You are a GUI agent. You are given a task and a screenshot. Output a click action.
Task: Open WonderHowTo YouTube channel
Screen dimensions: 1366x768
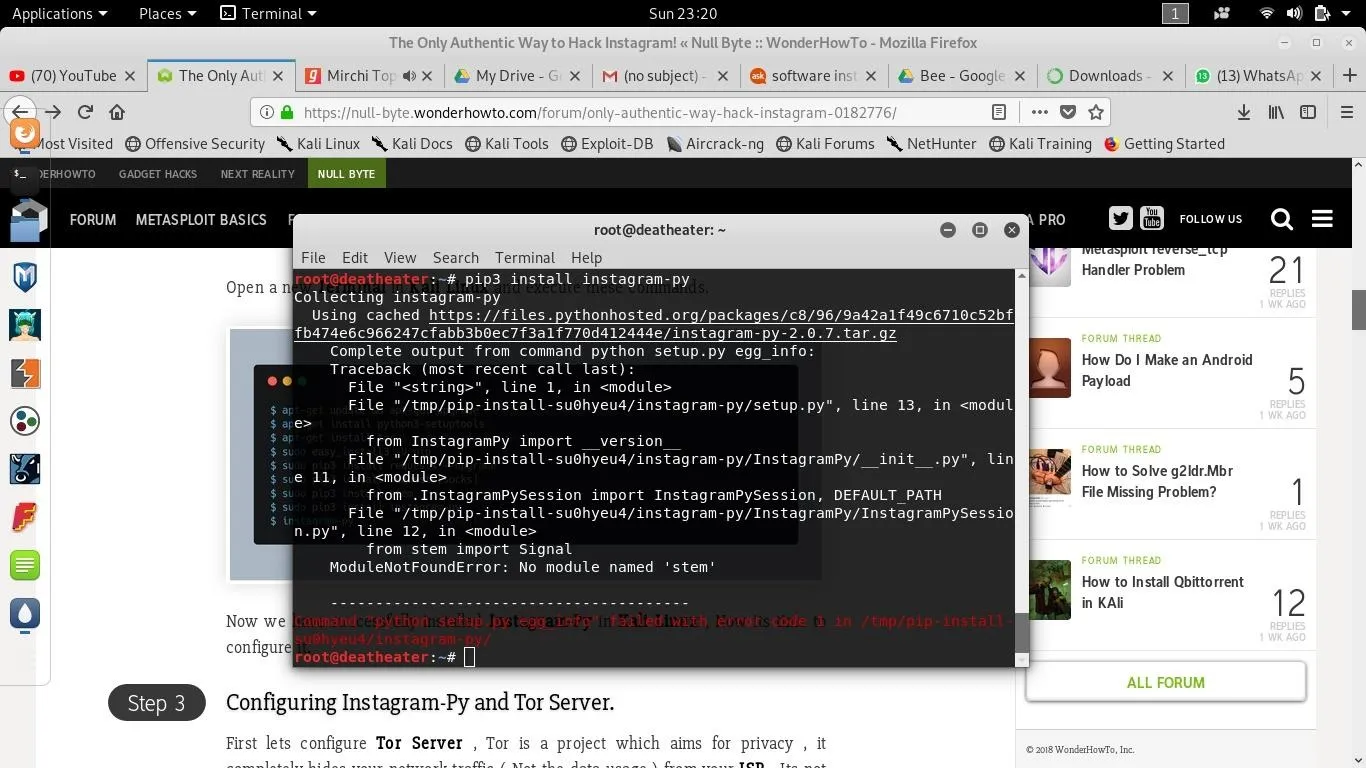1152,217
